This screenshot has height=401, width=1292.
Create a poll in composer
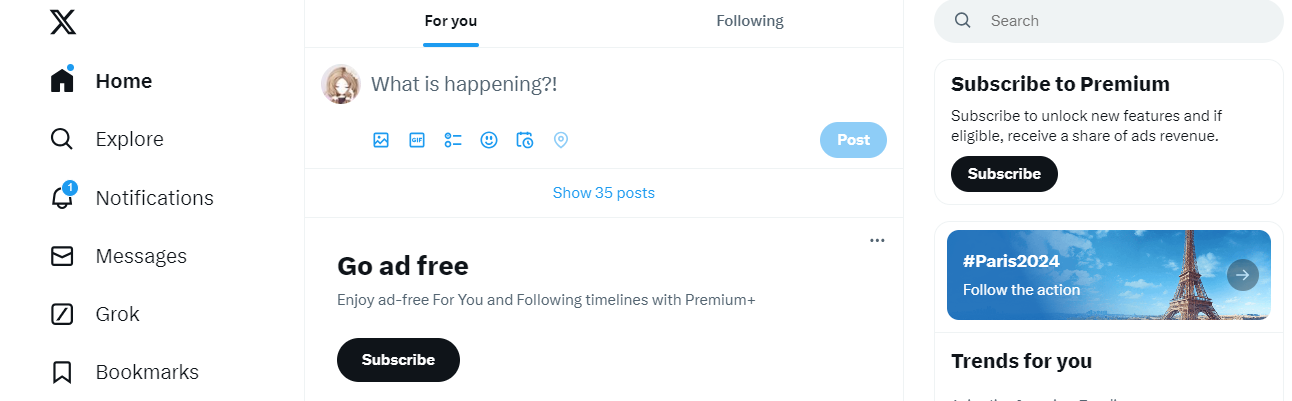click(453, 140)
